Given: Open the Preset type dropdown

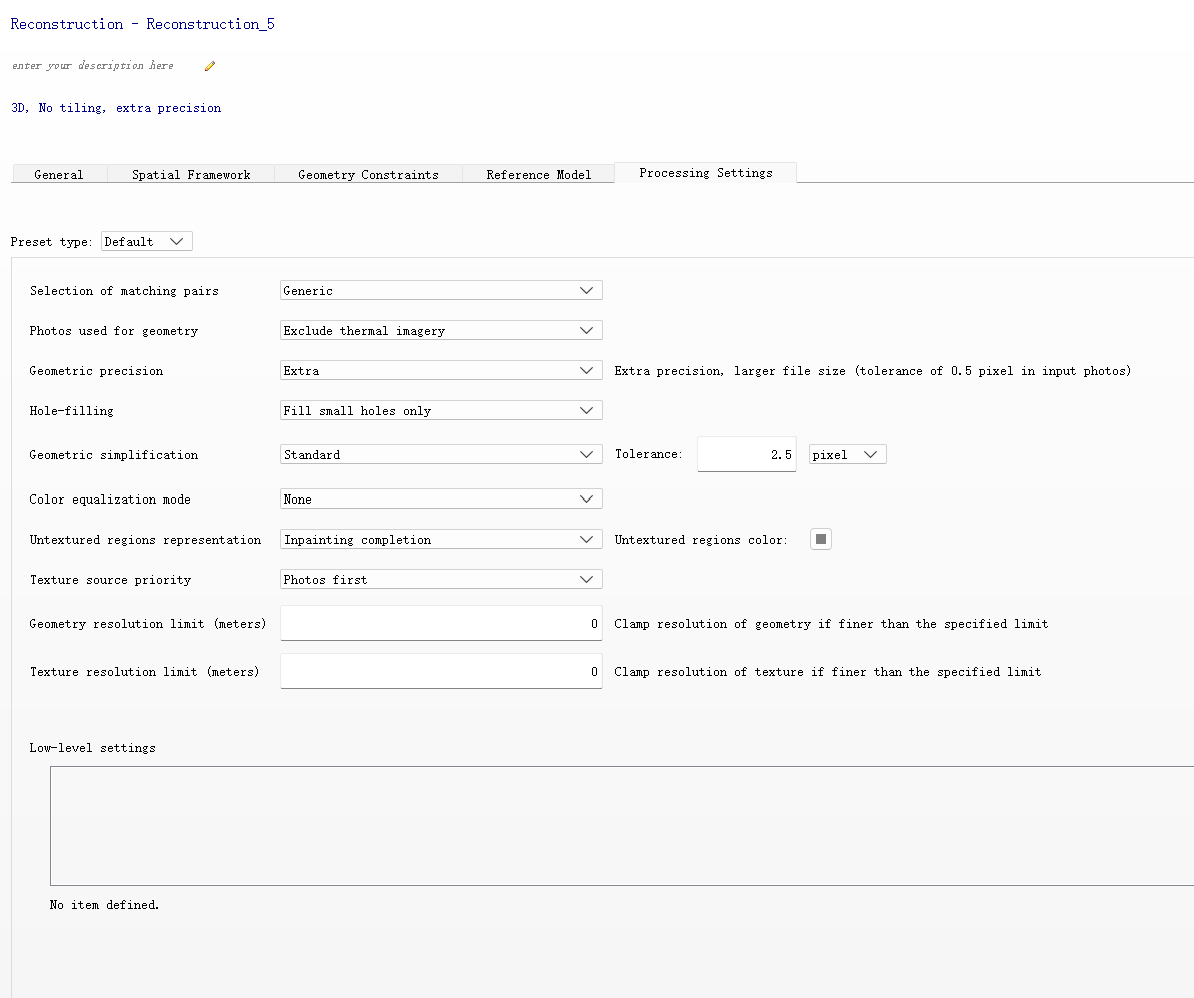Looking at the screenshot, I should pos(146,241).
